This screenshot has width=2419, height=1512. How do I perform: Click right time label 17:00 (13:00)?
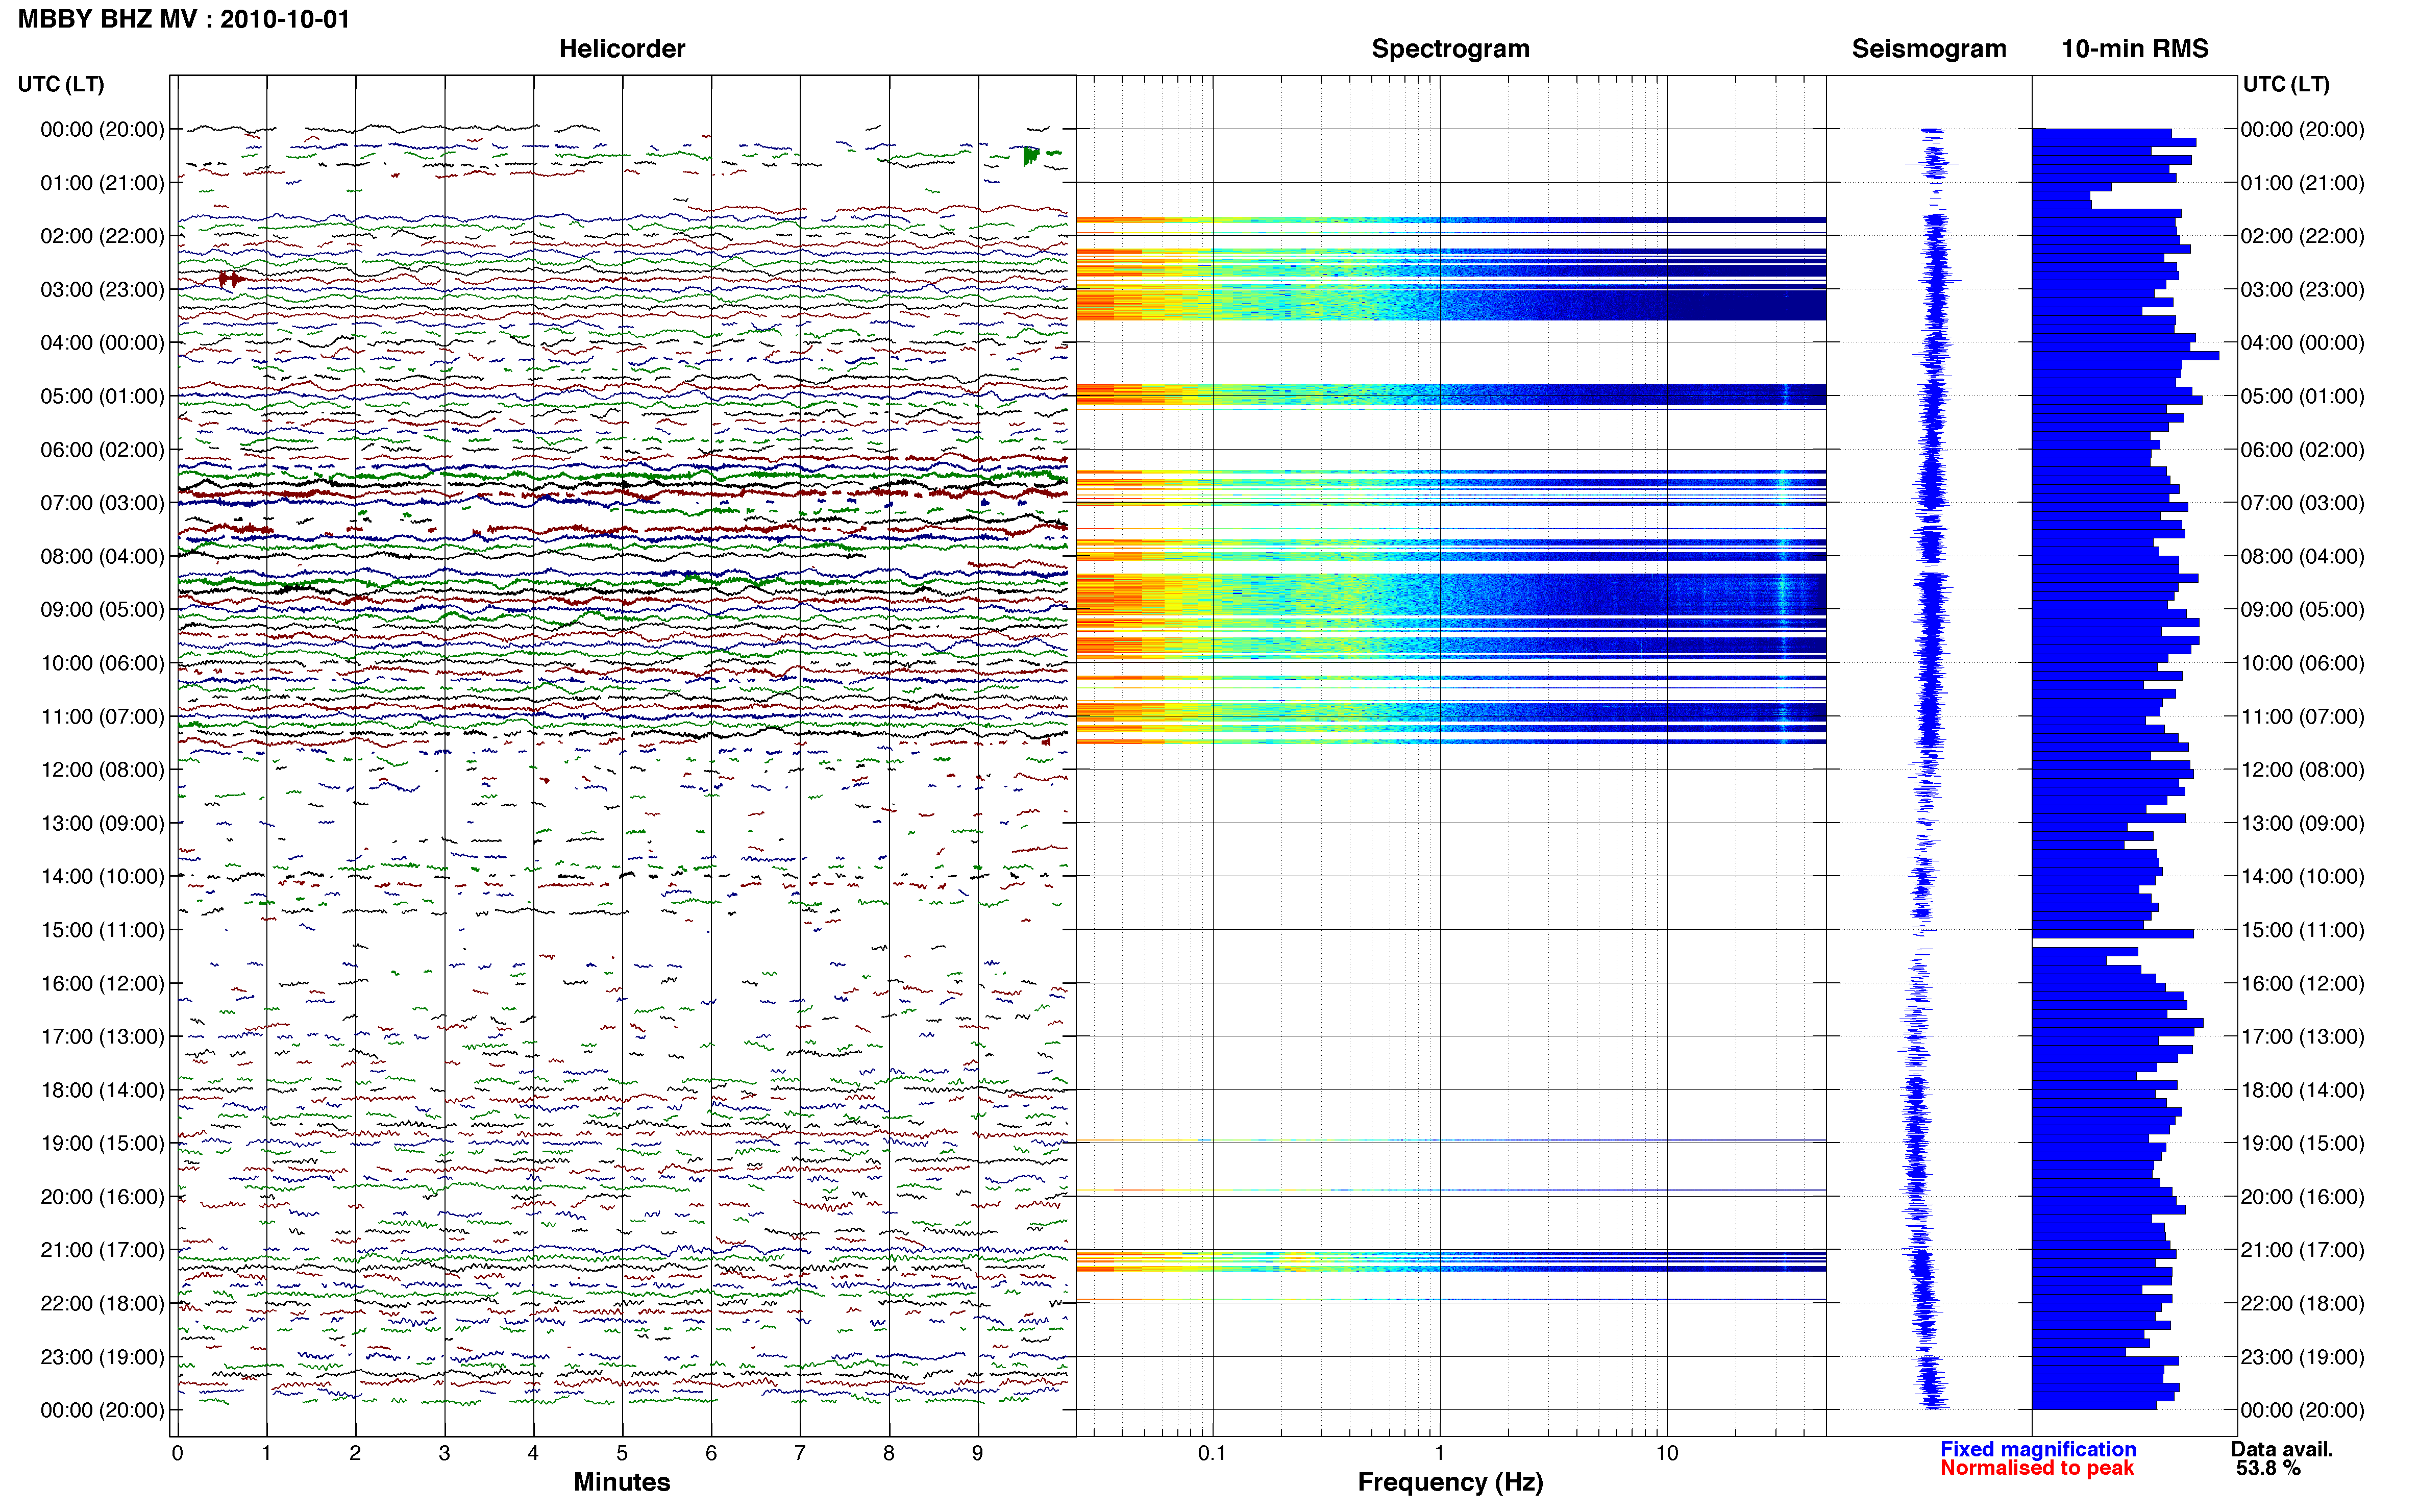point(2302,1037)
